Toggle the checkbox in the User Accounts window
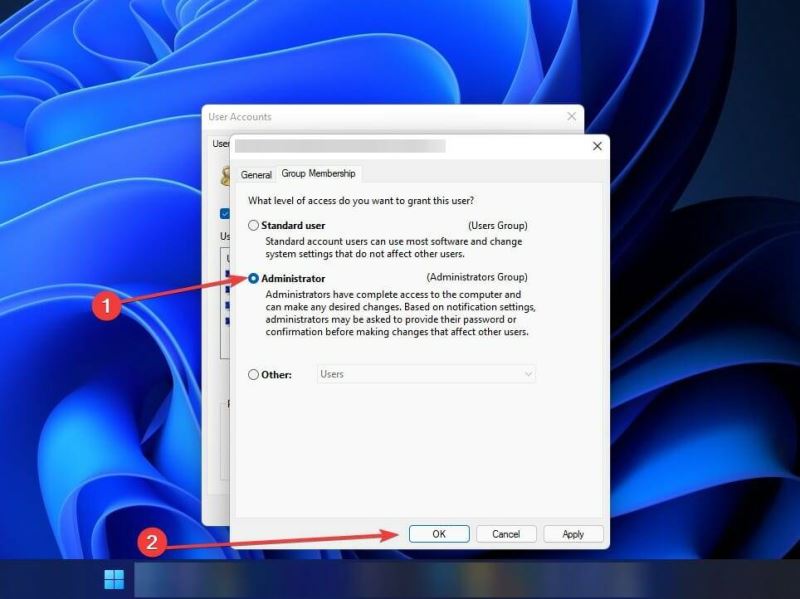 pos(226,213)
